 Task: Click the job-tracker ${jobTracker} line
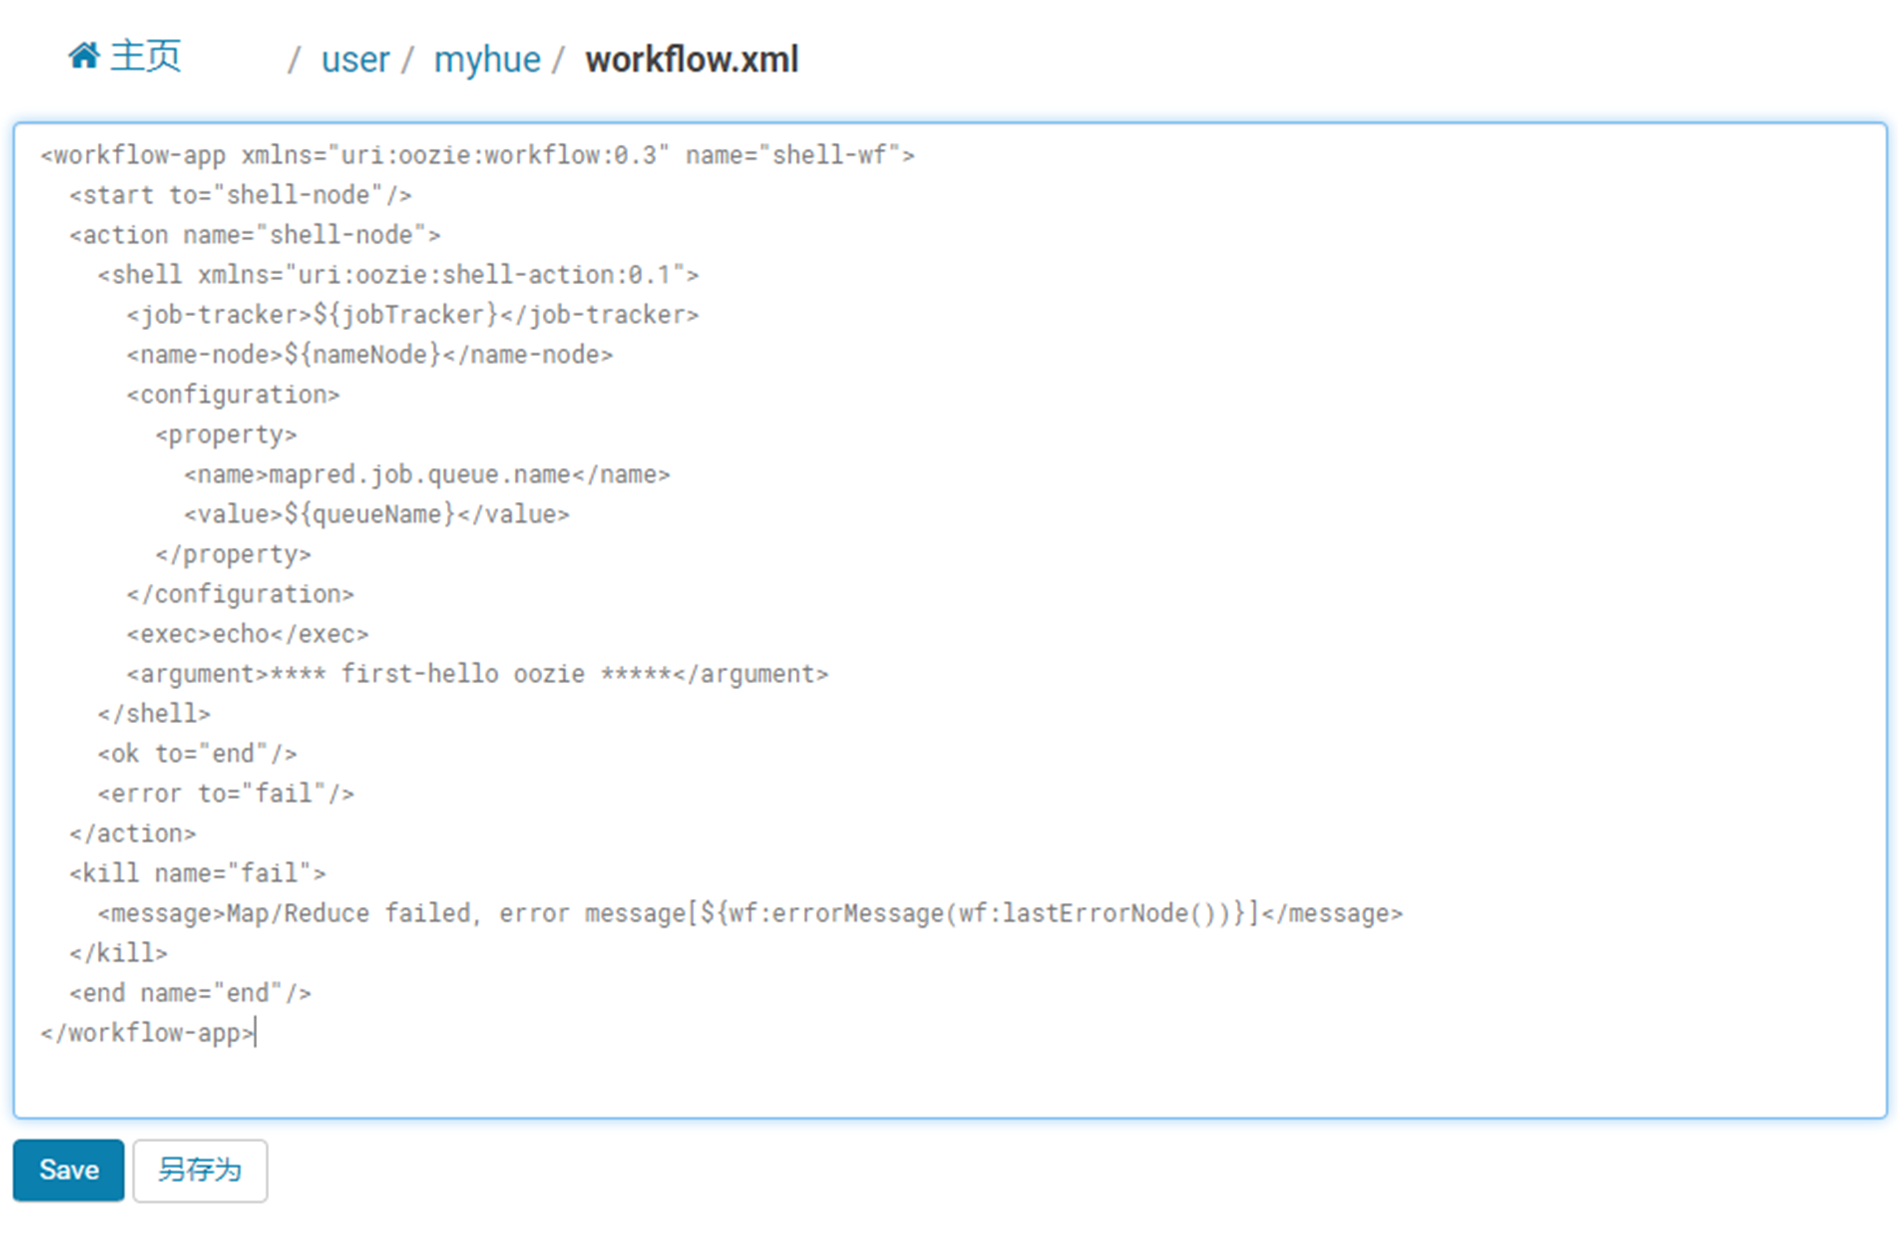pyautogui.click(x=413, y=315)
